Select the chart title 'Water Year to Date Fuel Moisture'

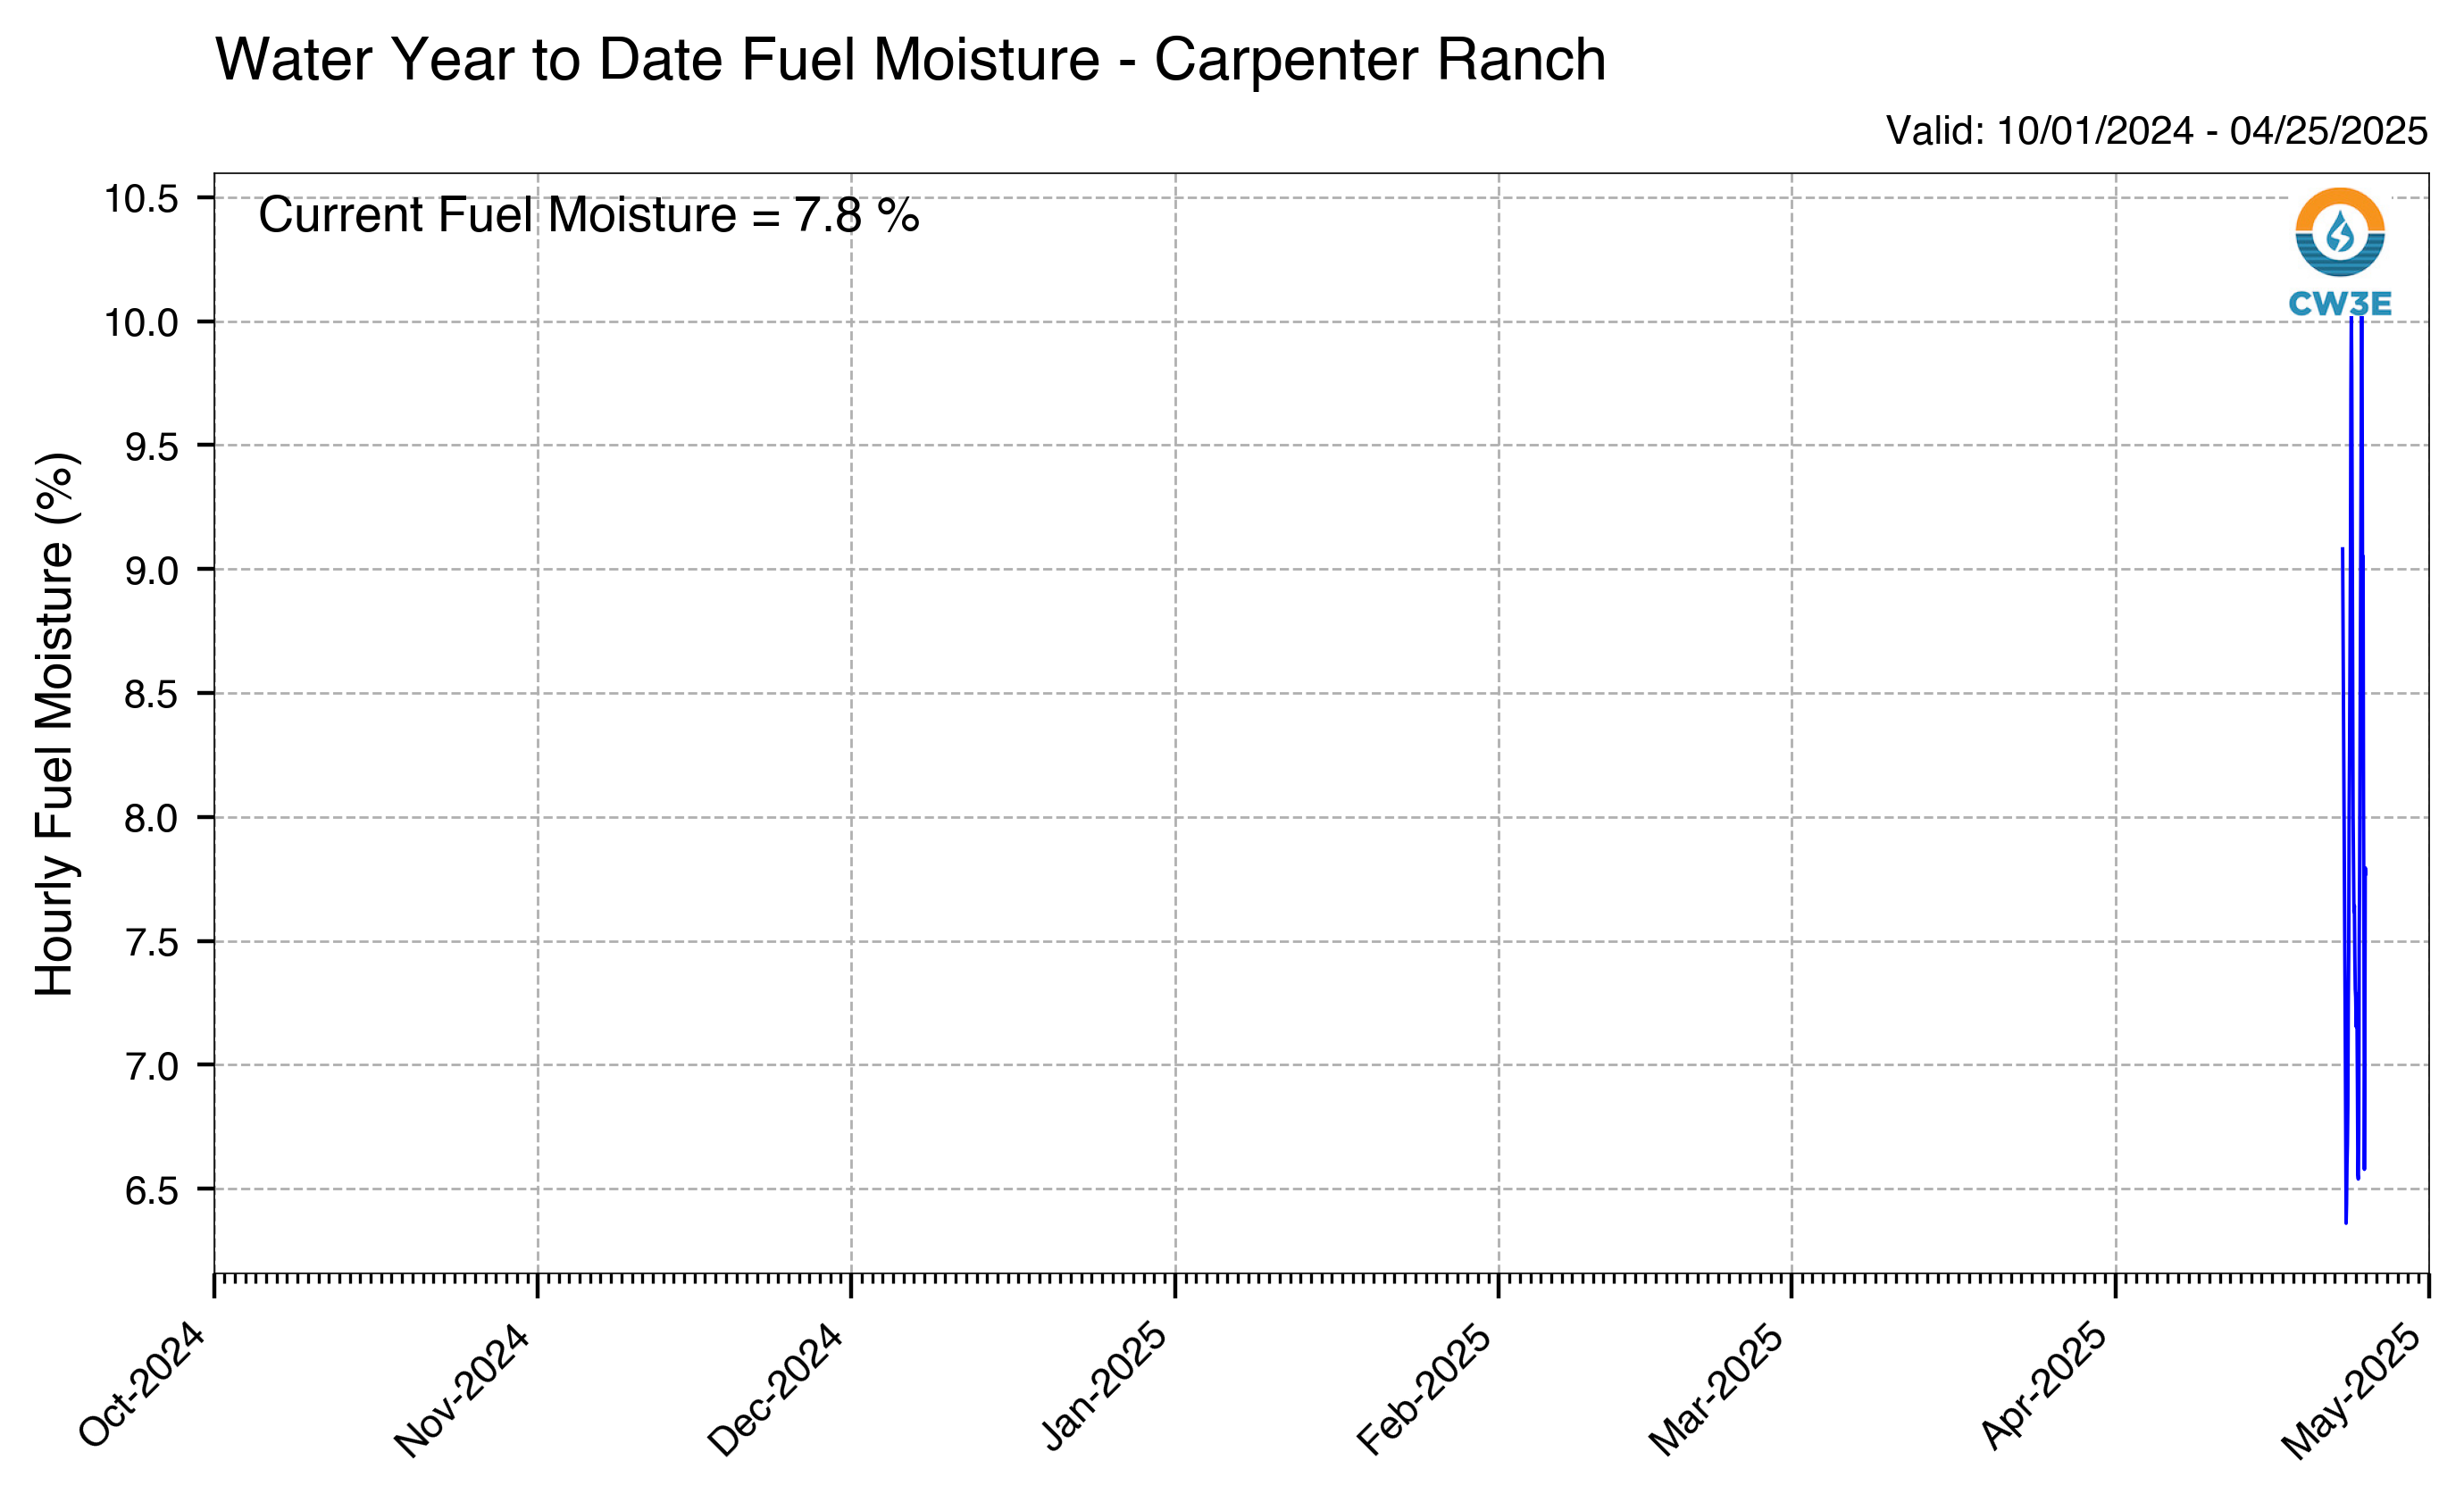click(x=658, y=59)
